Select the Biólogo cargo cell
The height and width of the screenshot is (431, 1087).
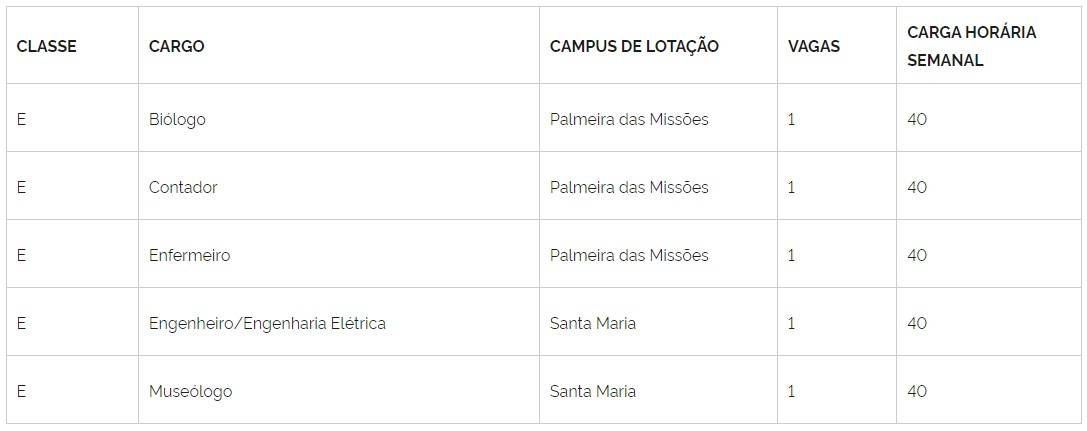coord(177,119)
